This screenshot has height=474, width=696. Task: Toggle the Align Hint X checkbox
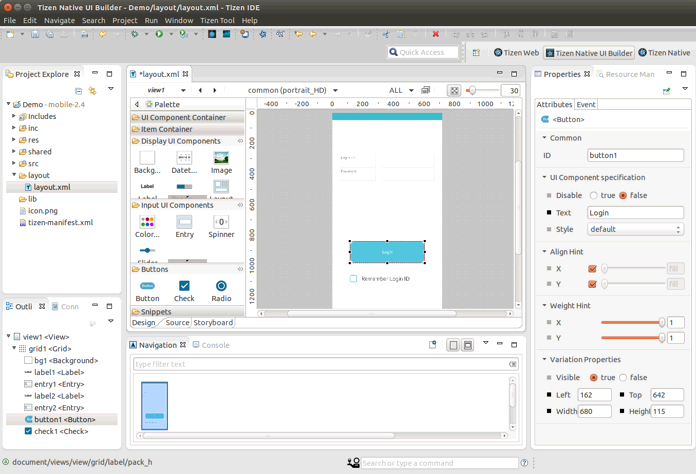592,268
